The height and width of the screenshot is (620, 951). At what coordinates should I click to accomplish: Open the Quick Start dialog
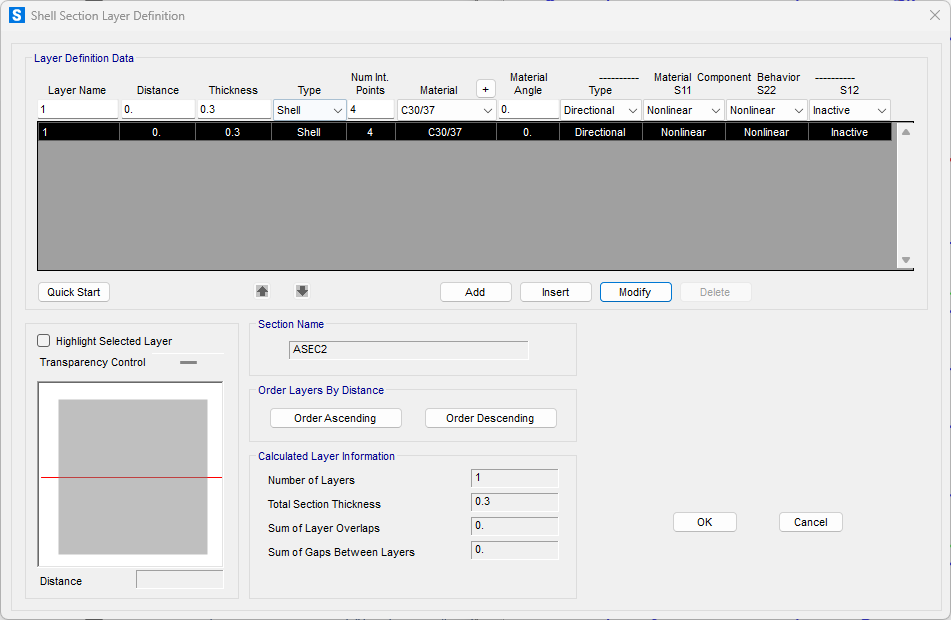[x=73, y=291]
